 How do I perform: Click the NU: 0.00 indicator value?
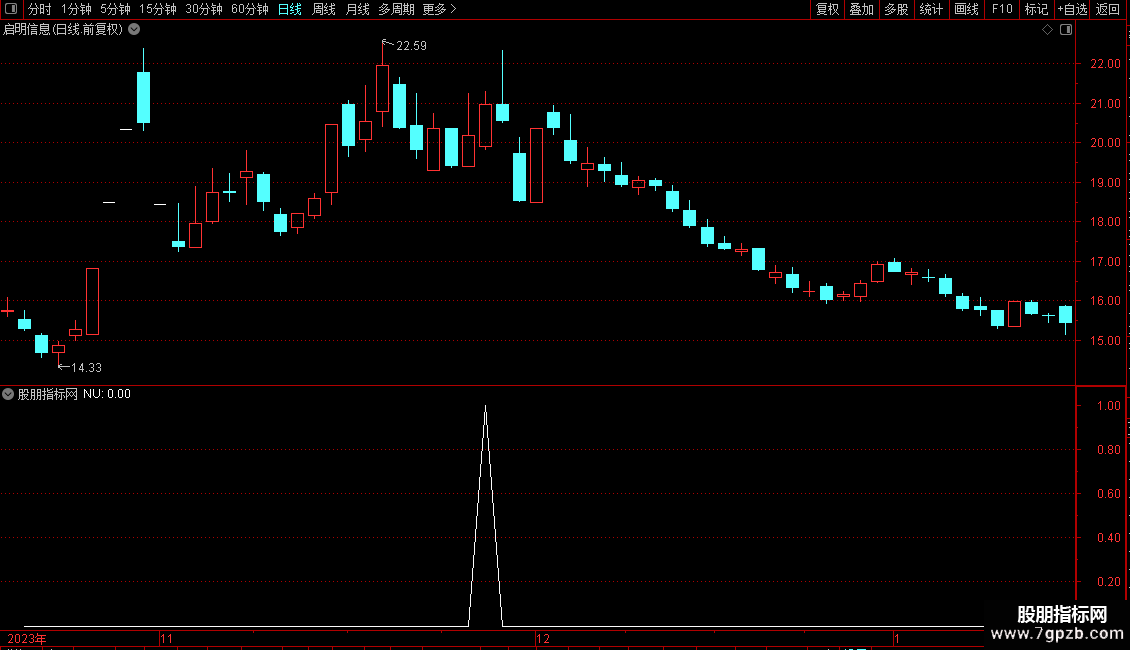[107, 394]
